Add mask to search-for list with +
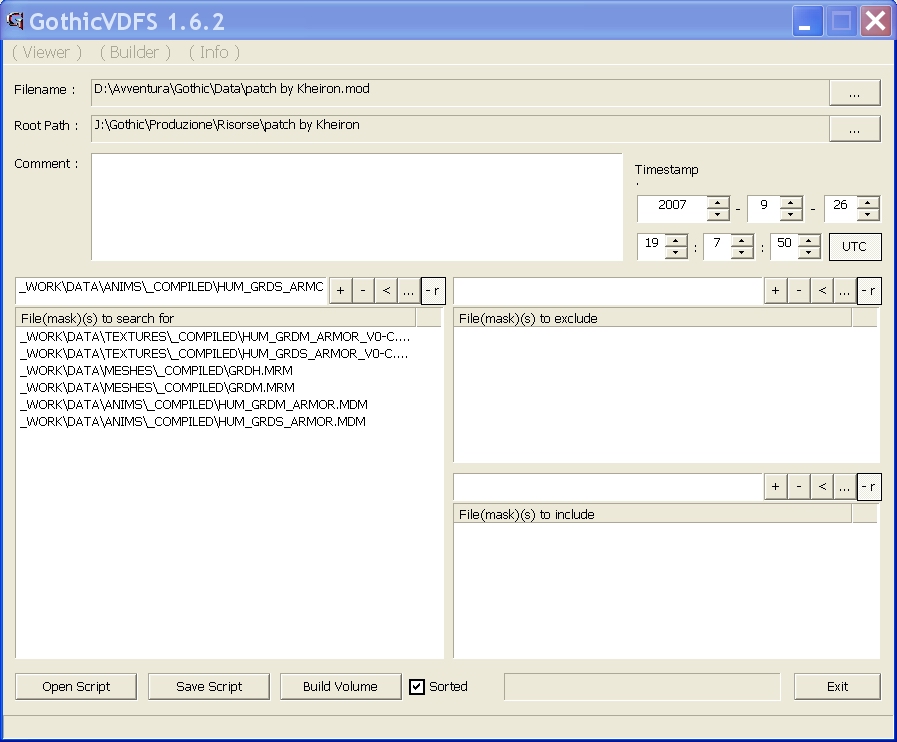 click(x=340, y=291)
